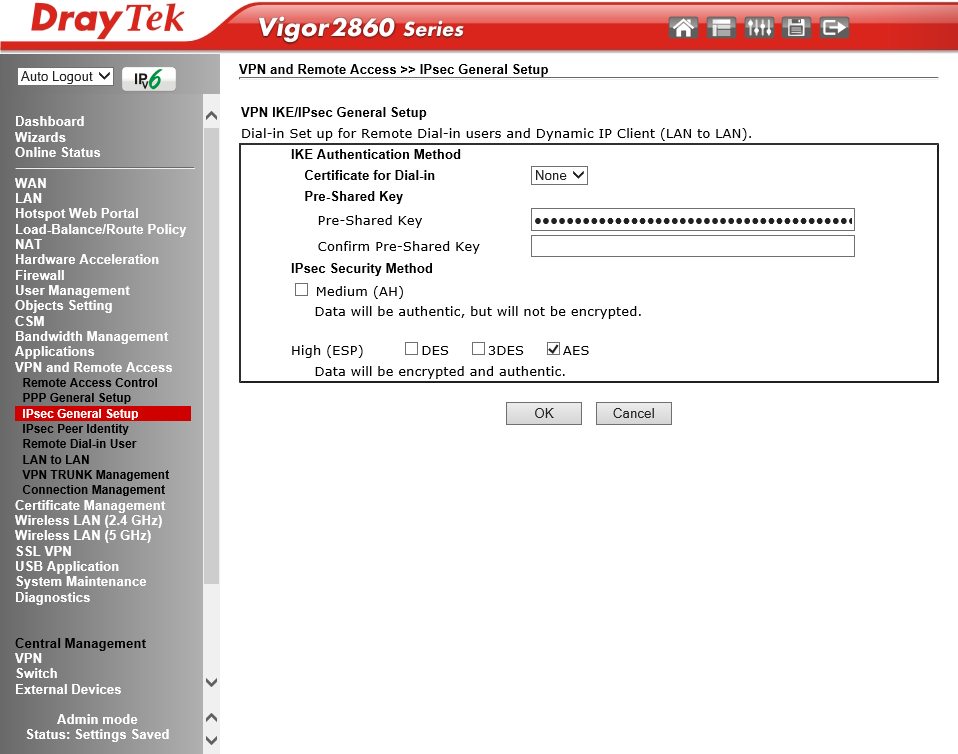This screenshot has height=754, width=958.
Task: Open System Maintenance menu
Action: click(x=81, y=582)
